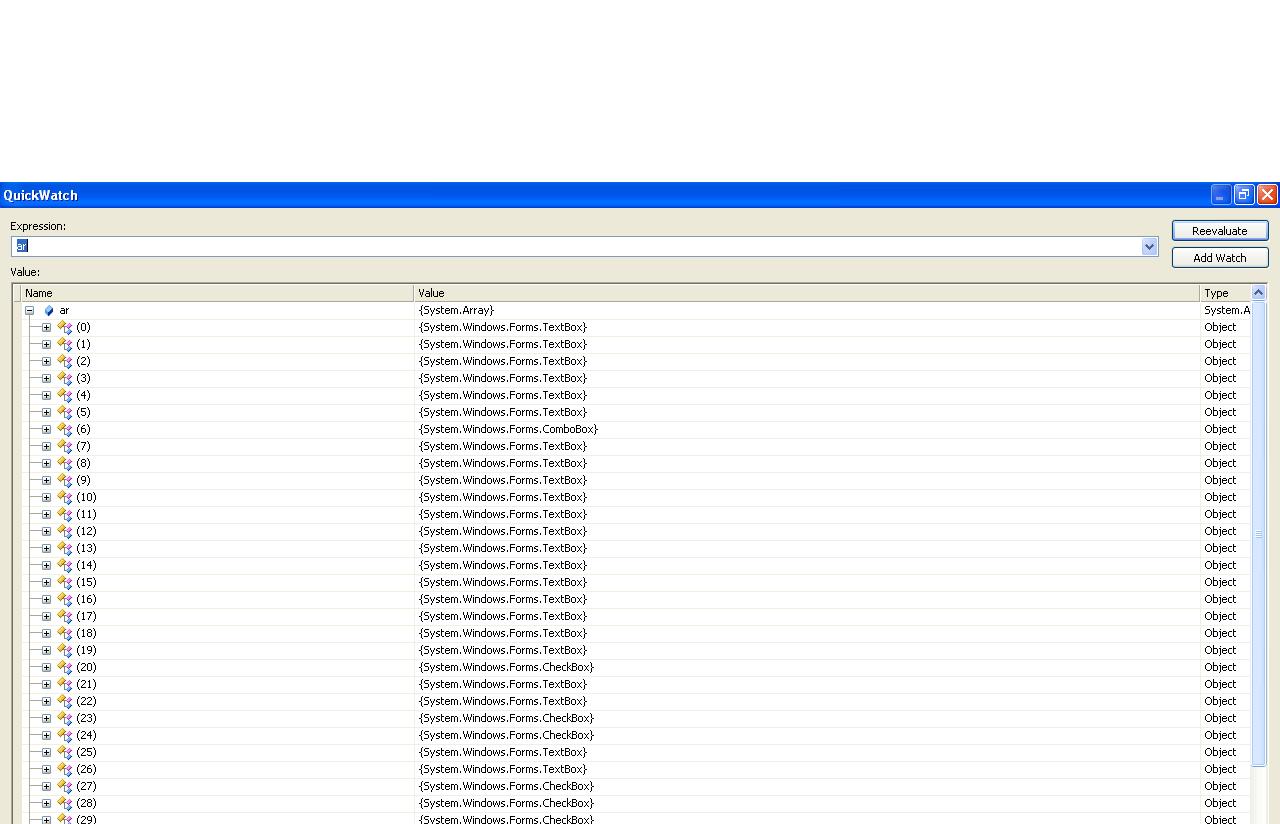The height and width of the screenshot is (824, 1280).
Task: Click the member icon for row (12)
Action: click(x=65, y=532)
